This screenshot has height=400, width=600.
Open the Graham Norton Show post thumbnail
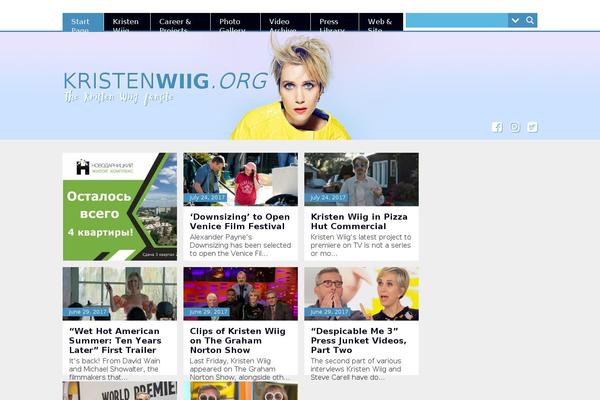pos(240,294)
